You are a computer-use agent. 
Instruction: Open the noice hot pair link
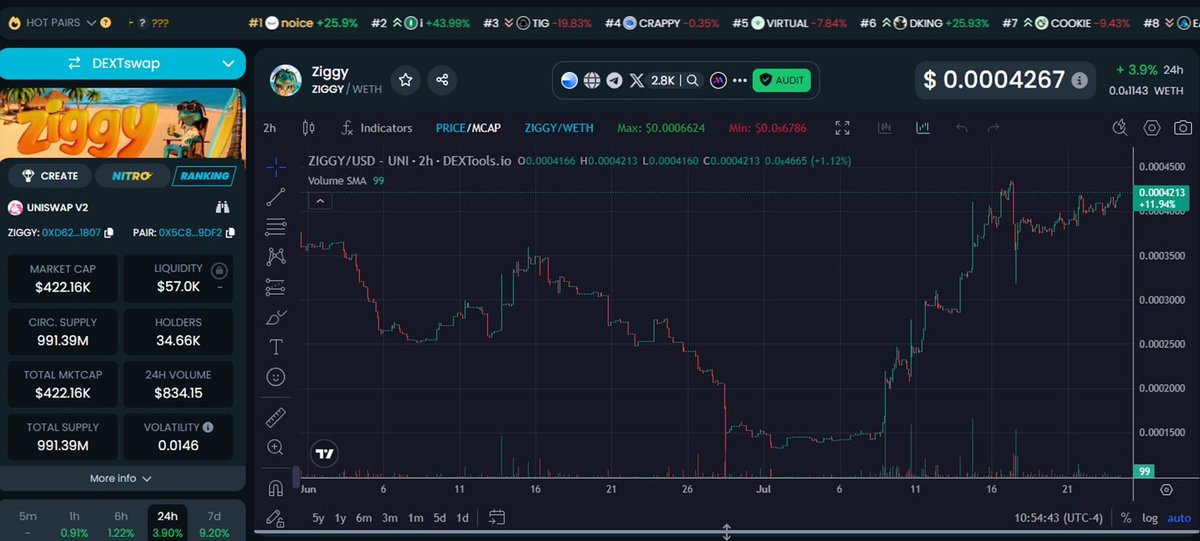click(x=302, y=22)
